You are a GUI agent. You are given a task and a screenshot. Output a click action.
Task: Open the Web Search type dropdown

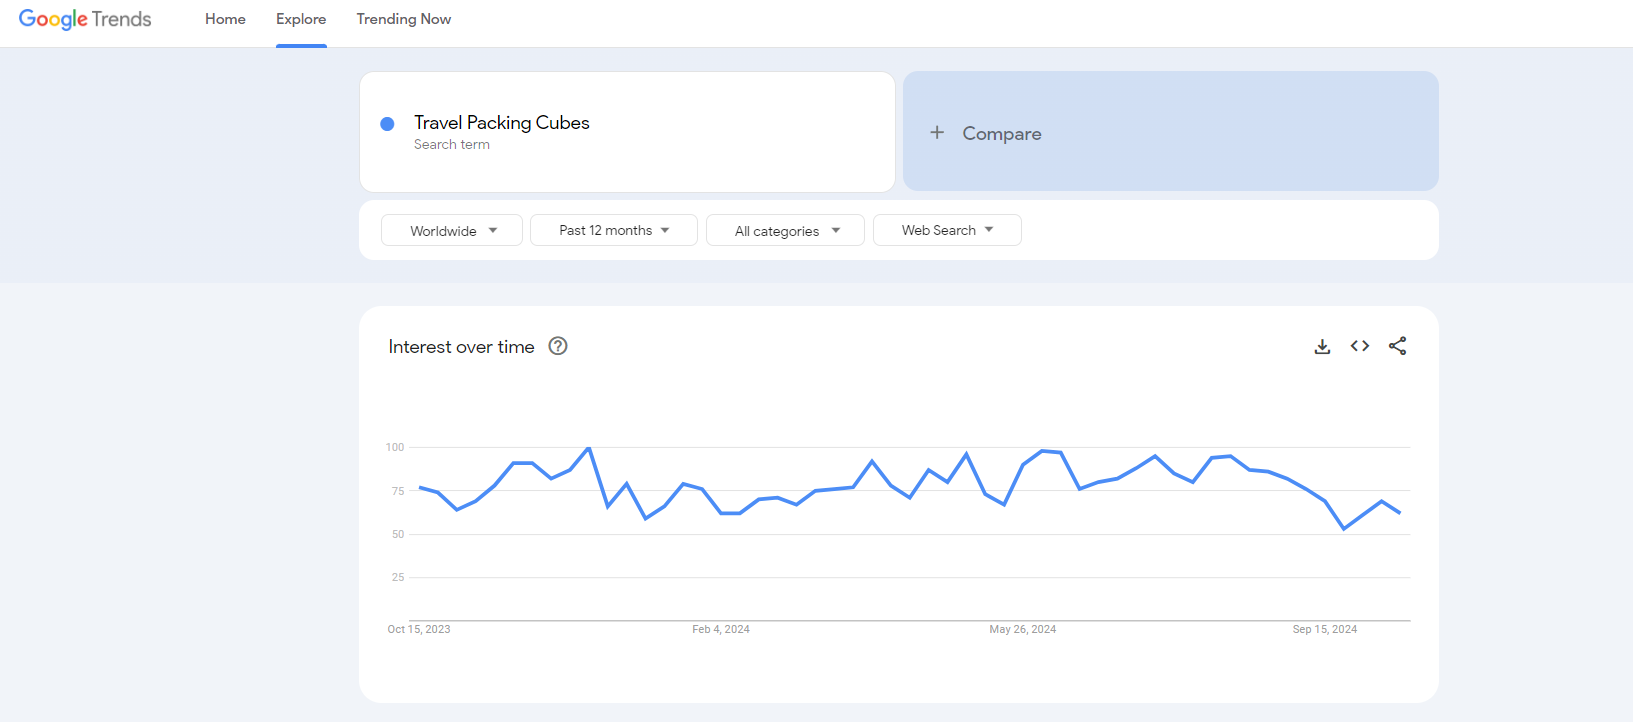tap(947, 230)
